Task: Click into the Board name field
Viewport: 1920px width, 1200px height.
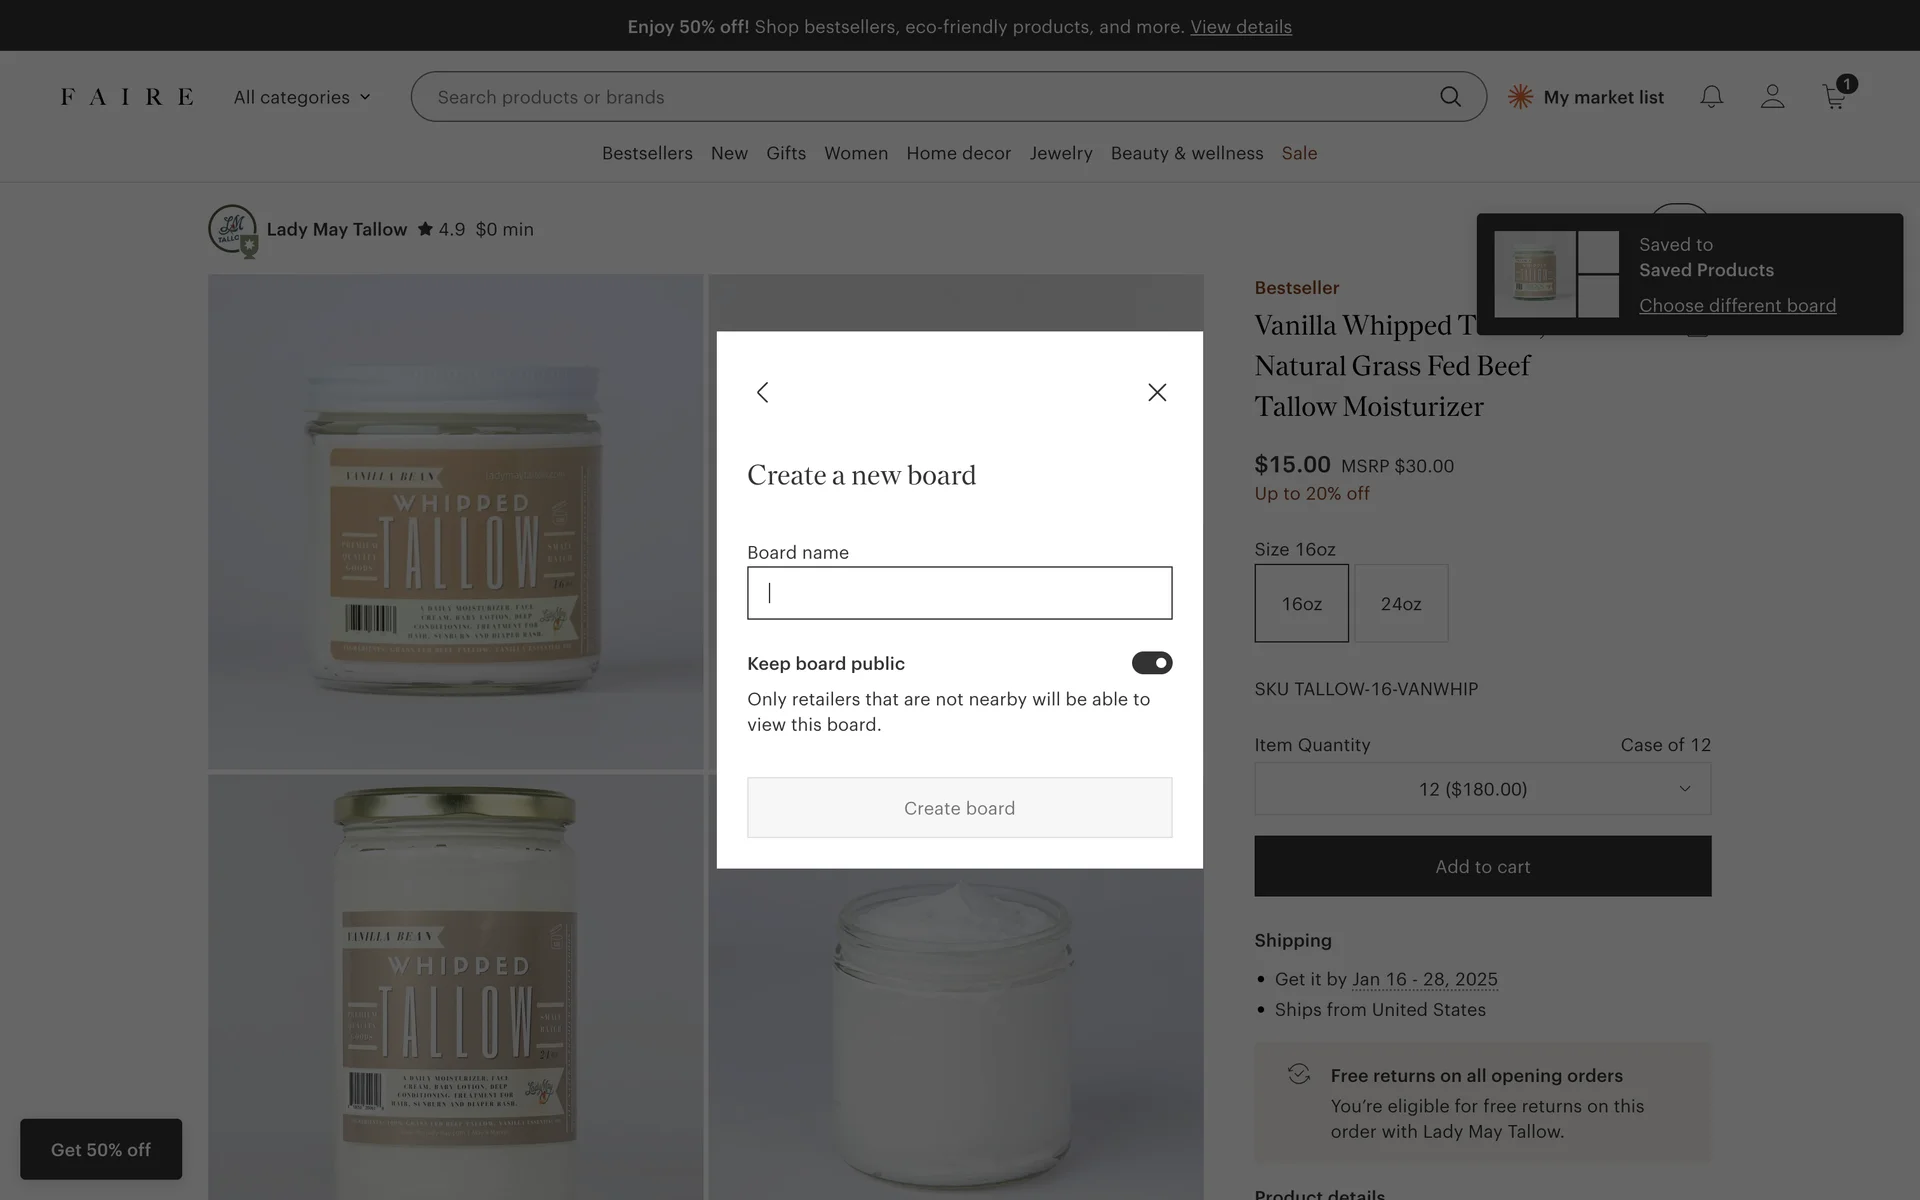Action: (959, 593)
